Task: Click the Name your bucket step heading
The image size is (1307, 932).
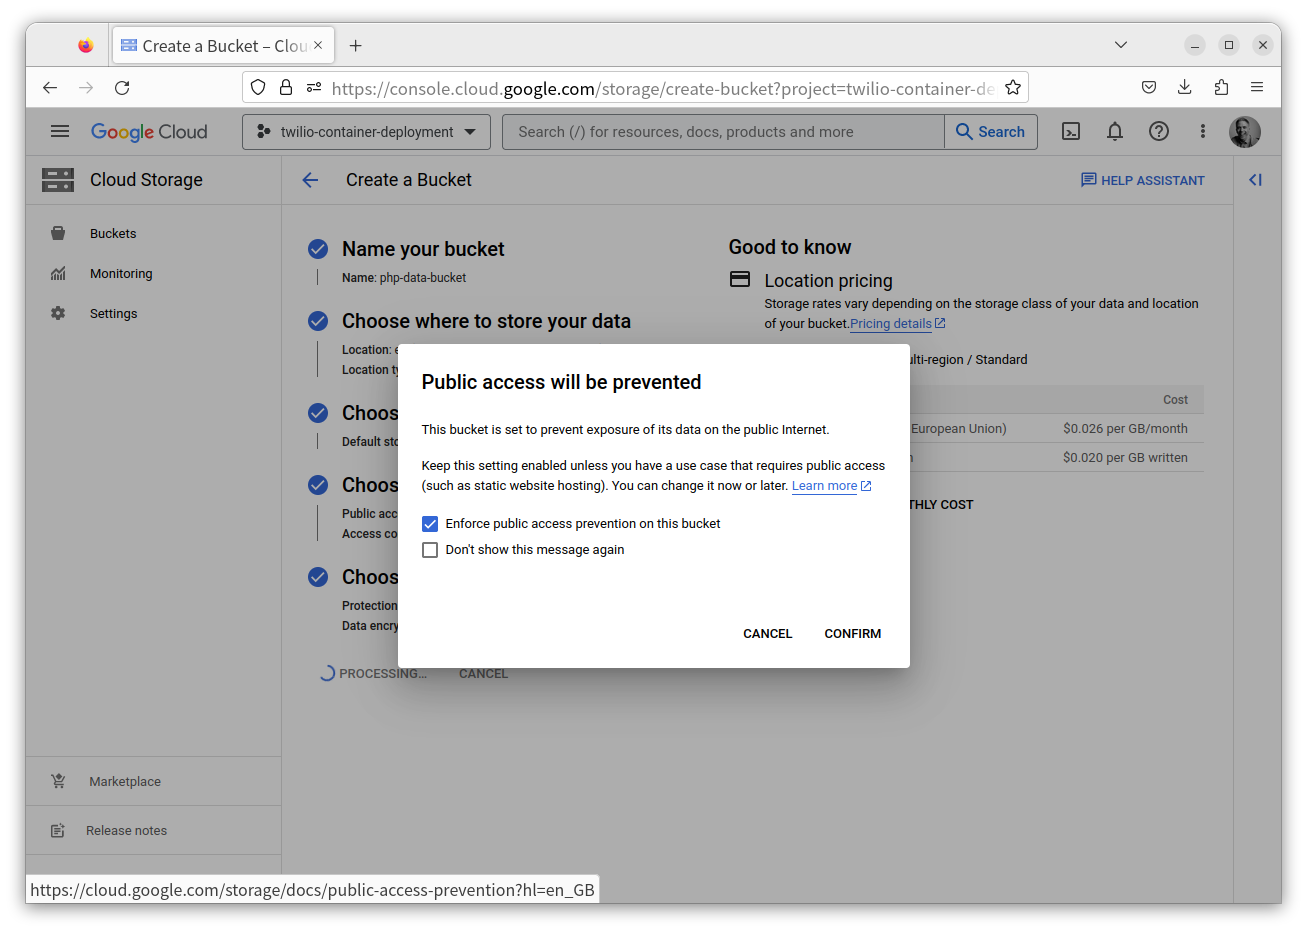Action: (423, 249)
